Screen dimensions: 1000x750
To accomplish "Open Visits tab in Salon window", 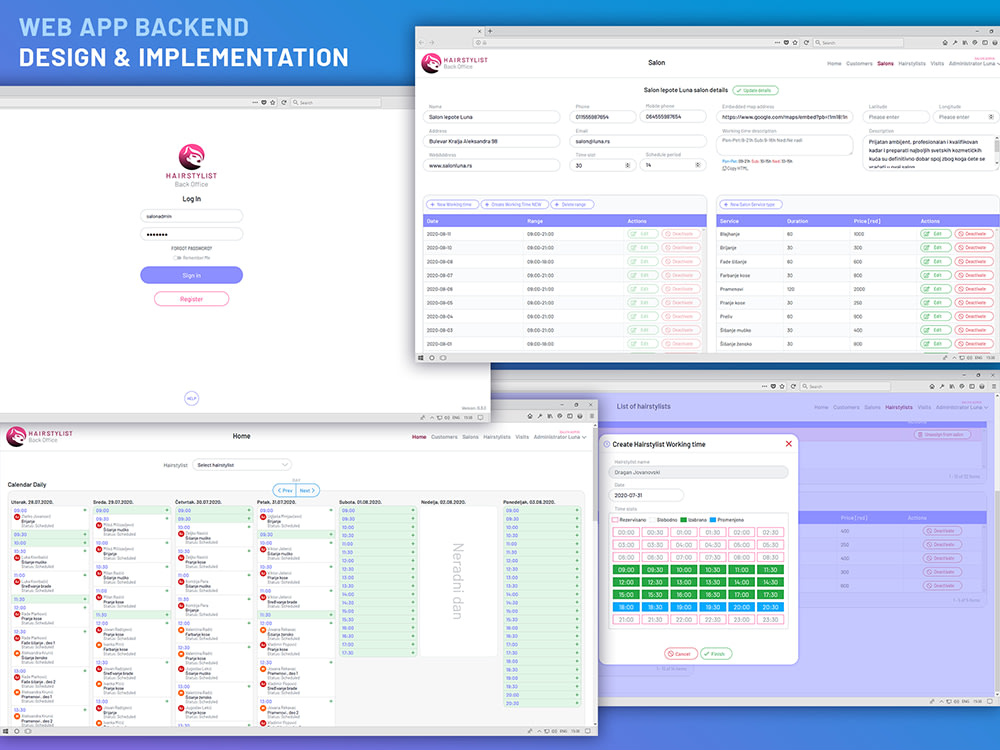I will 937,64.
